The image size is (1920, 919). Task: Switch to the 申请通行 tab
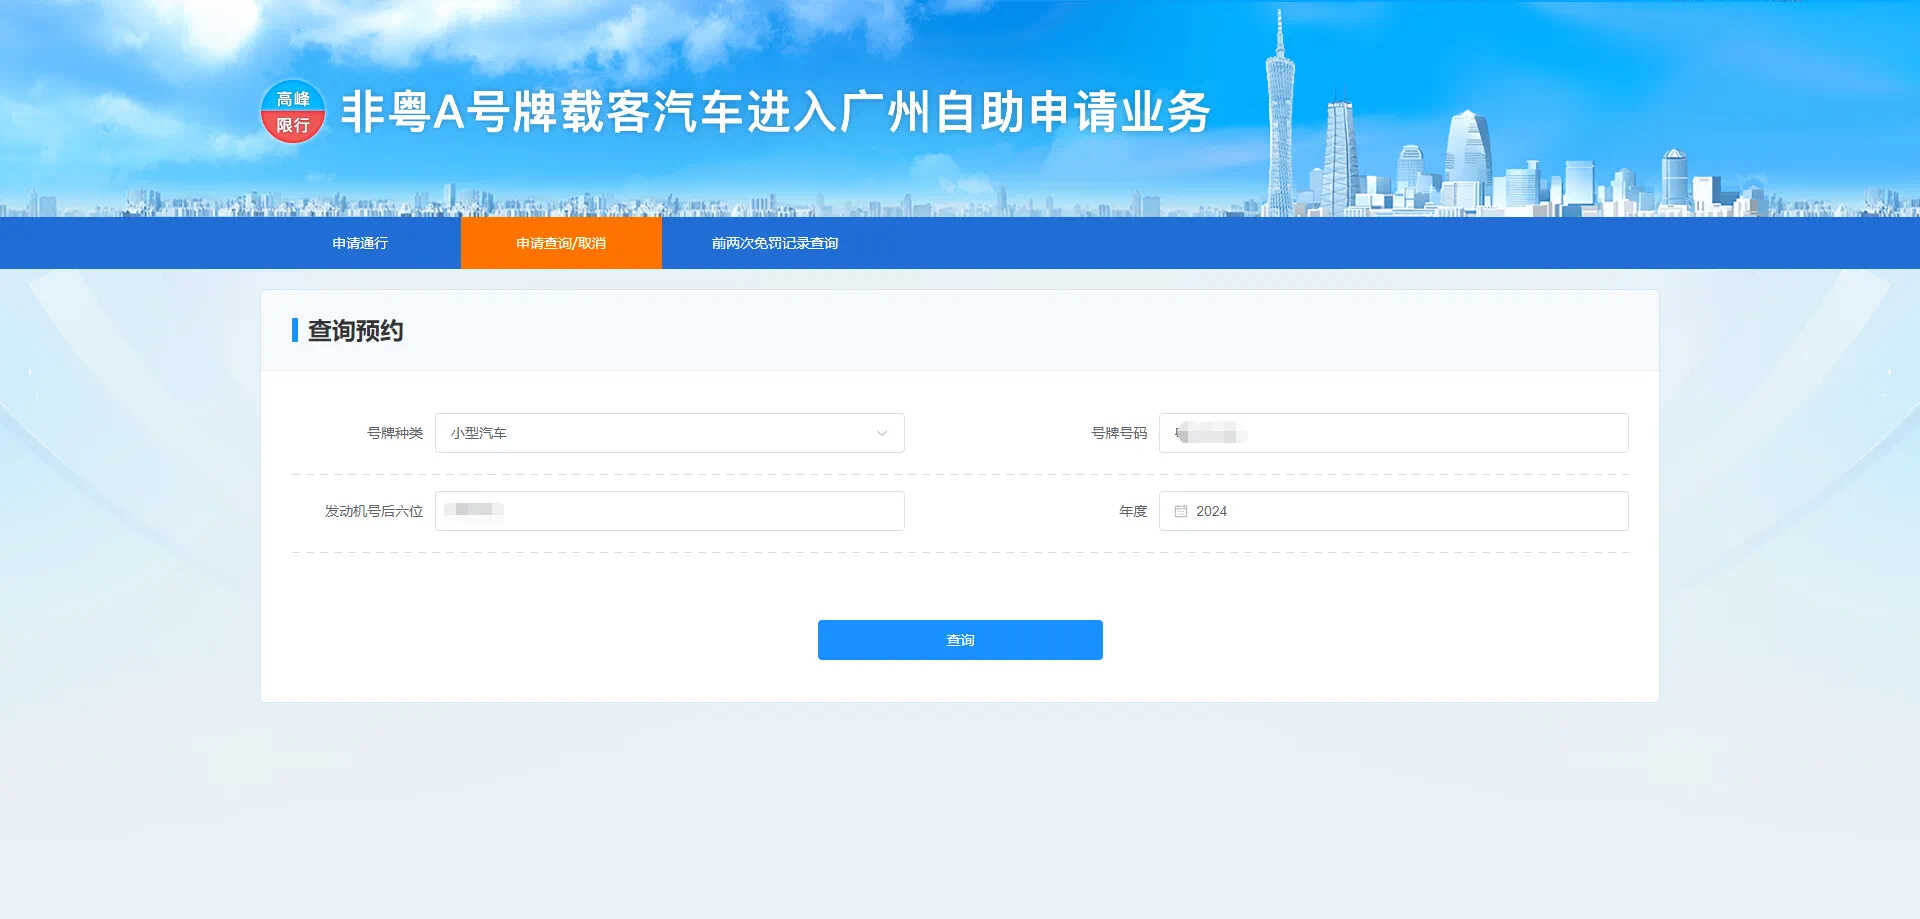[360, 243]
